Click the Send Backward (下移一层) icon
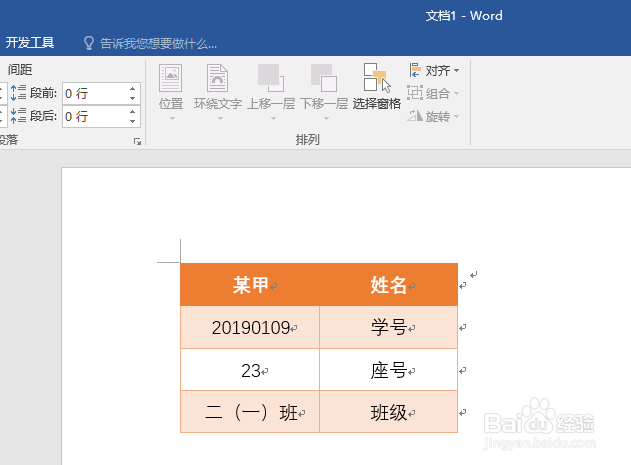631x465 pixels. click(324, 78)
